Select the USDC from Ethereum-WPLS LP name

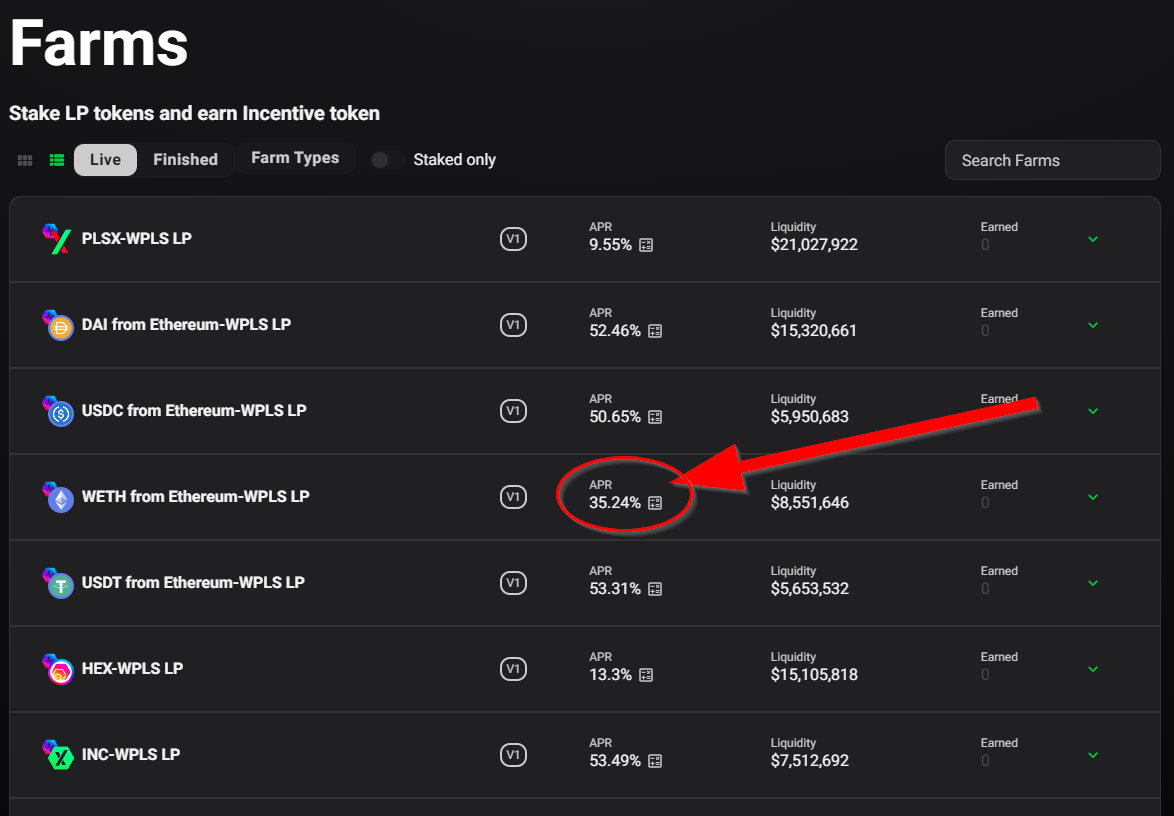[194, 411]
